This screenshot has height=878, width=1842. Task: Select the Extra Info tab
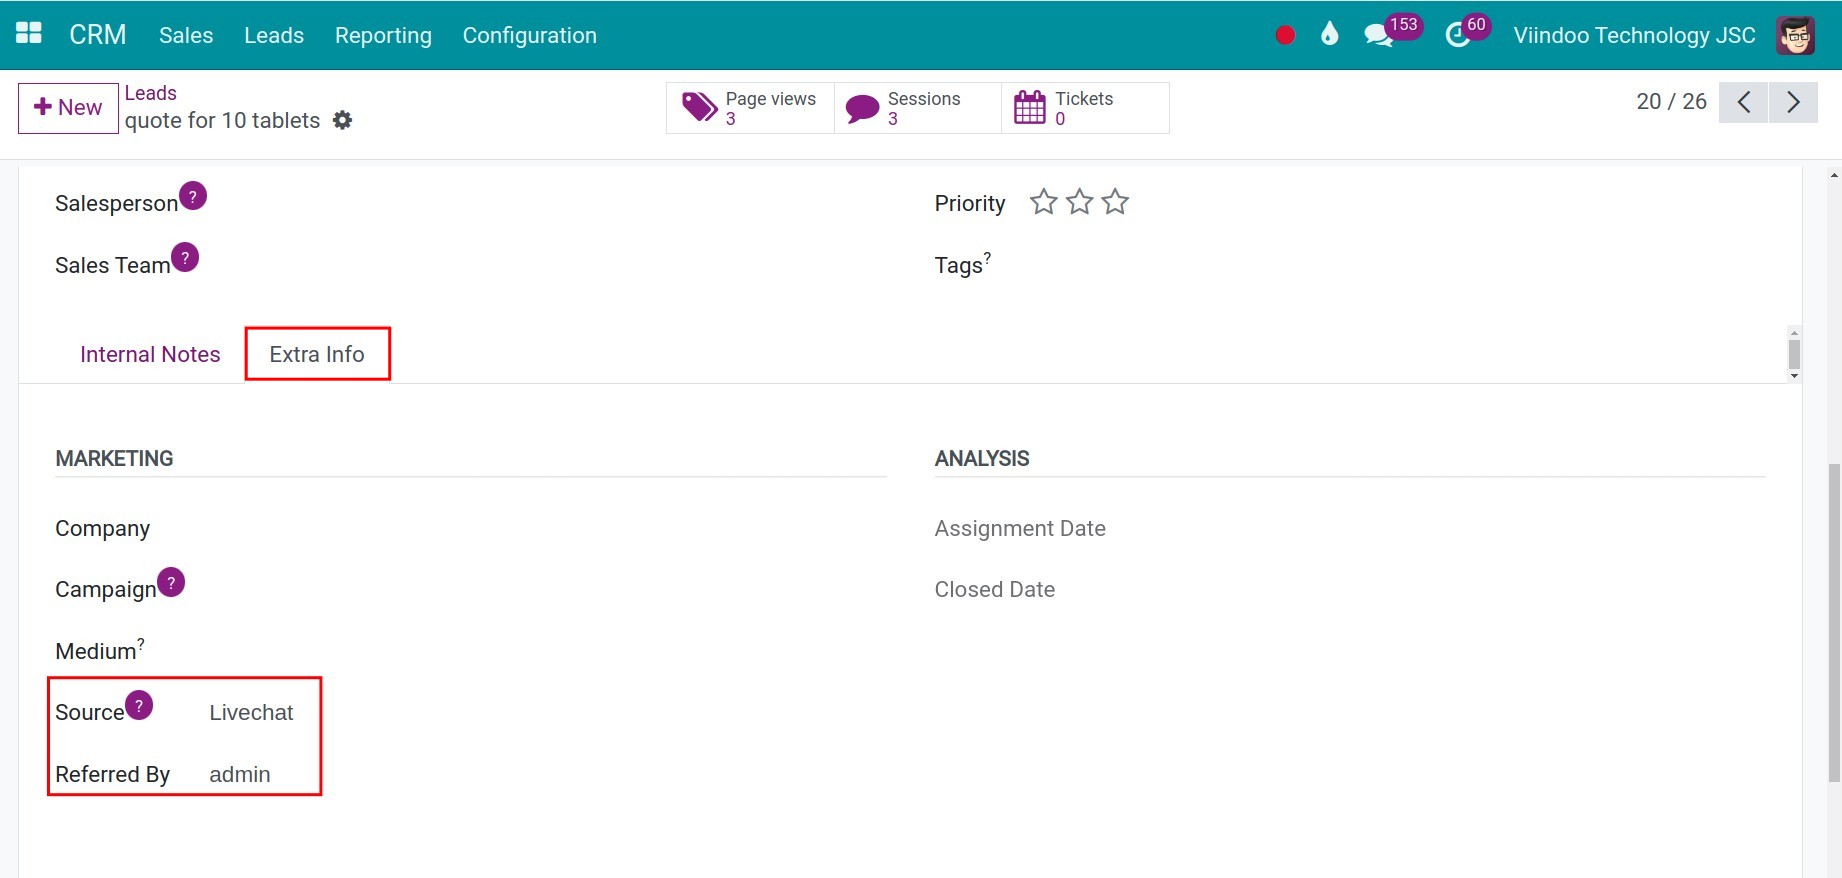(317, 354)
